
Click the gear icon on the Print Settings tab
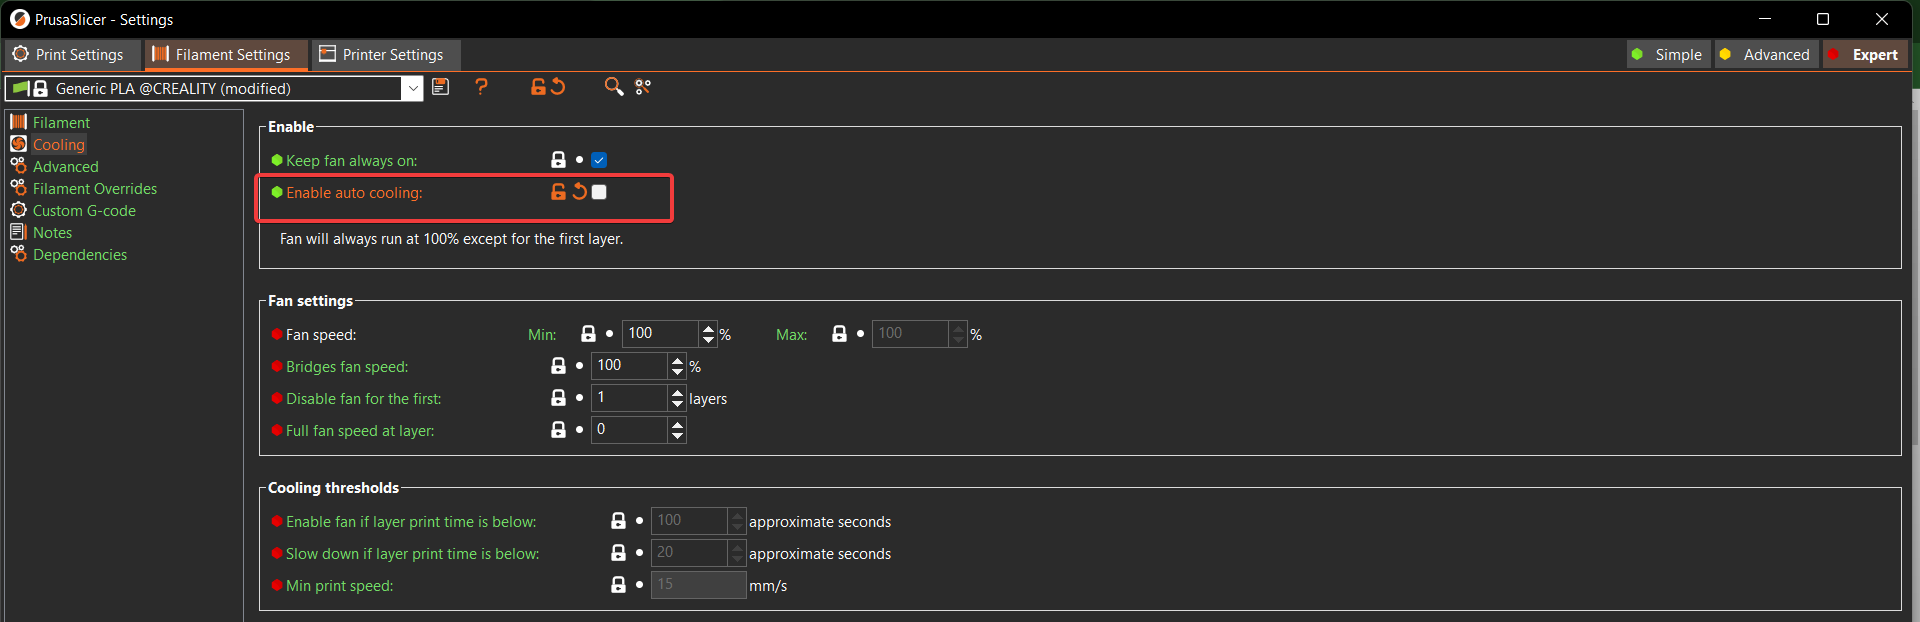tap(20, 54)
